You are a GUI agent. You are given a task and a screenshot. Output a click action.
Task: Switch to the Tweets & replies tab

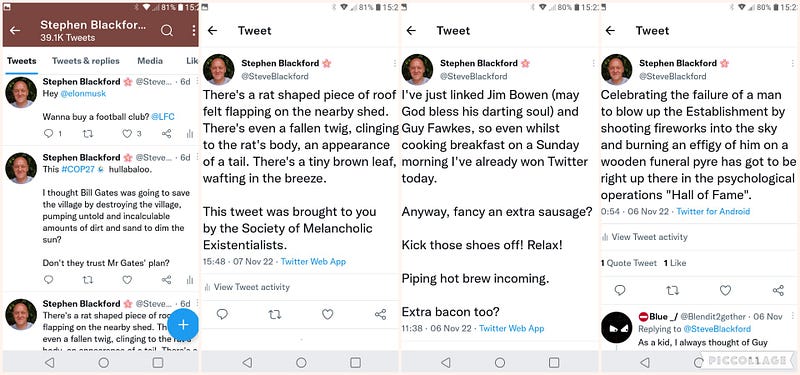point(86,61)
